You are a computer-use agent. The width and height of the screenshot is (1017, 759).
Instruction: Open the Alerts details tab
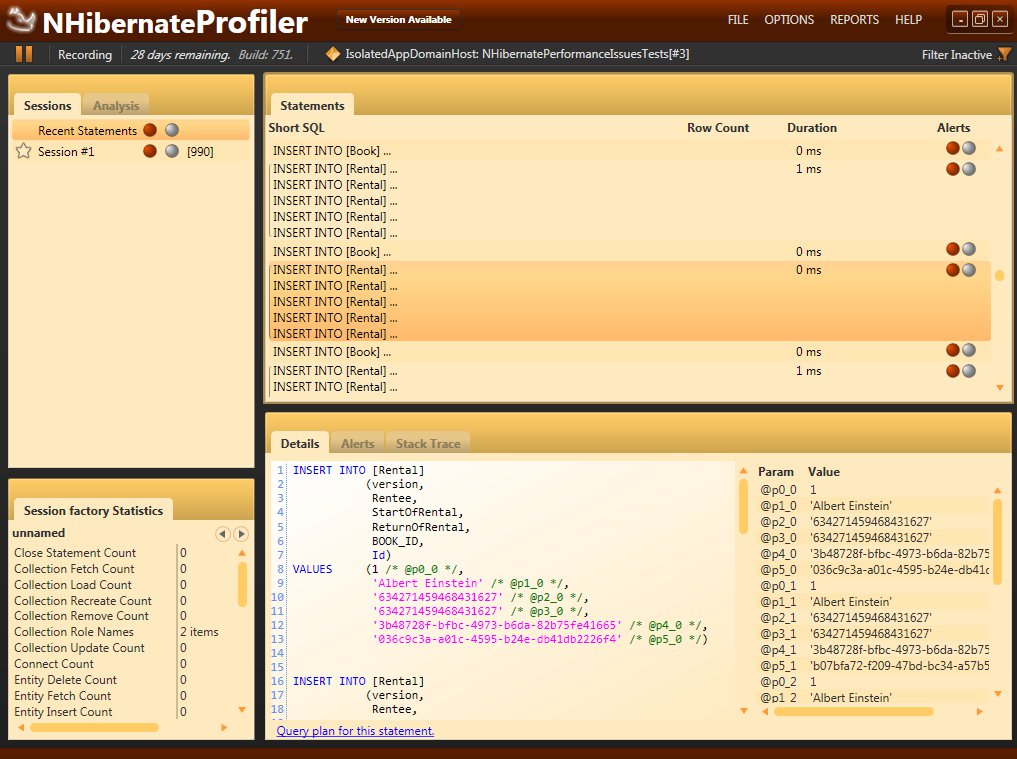357,444
